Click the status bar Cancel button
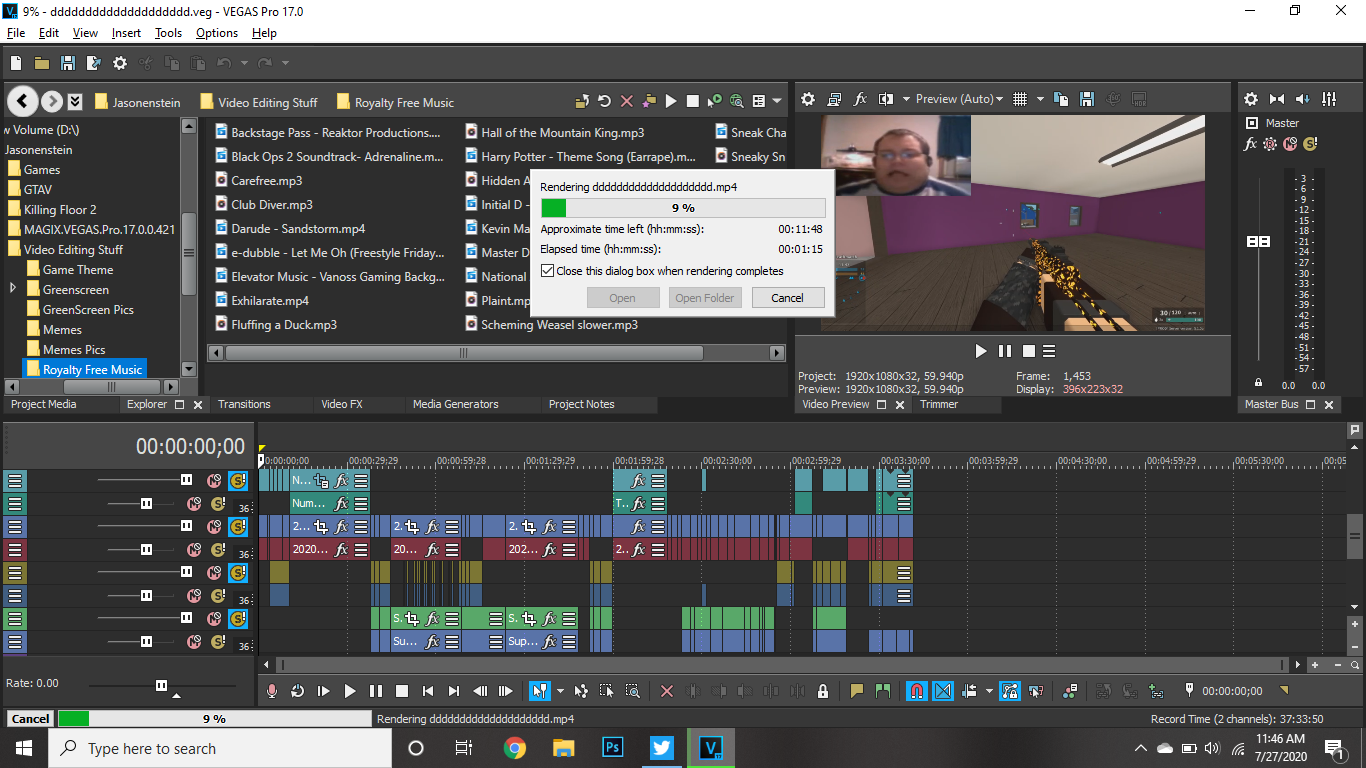The height and width of the screenshot is (768, 1366). pyautogui.click(x=30, y=719)
